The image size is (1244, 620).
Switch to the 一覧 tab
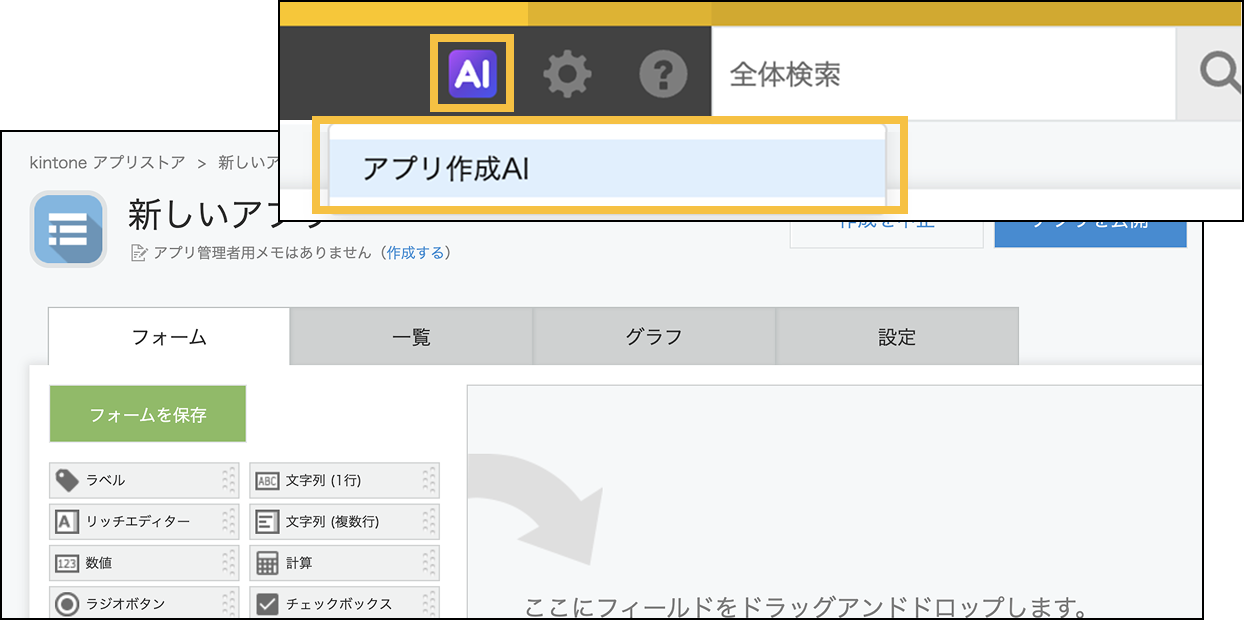point(411,337)
